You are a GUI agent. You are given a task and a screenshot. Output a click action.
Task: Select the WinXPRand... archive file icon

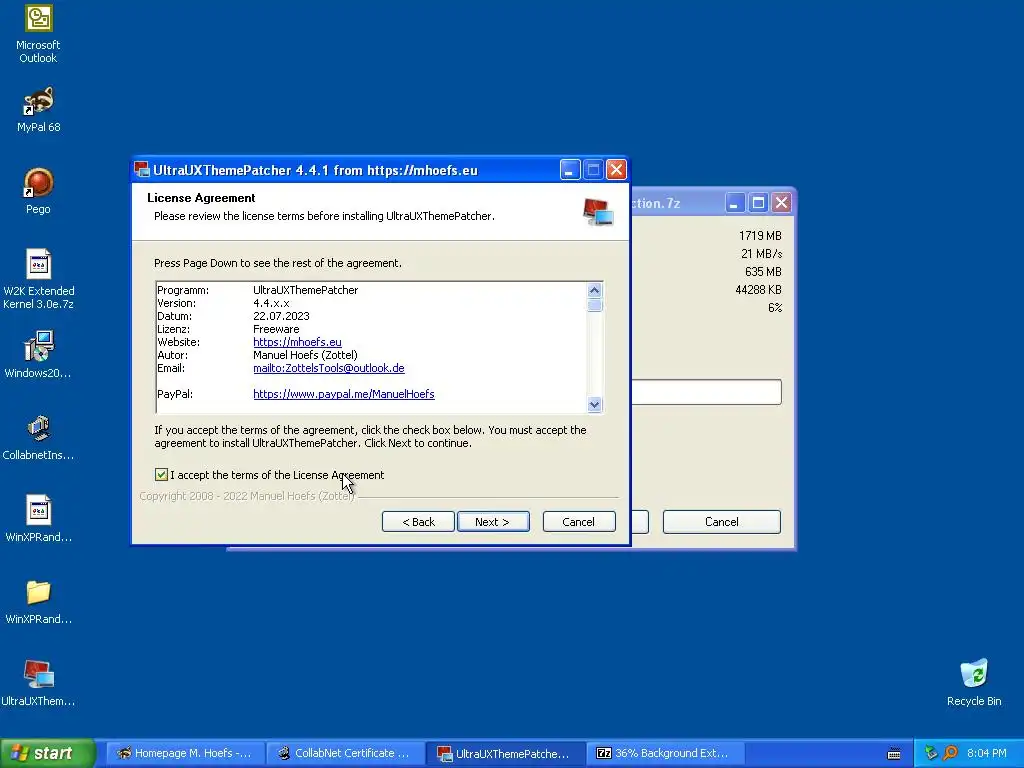point(38,519)
